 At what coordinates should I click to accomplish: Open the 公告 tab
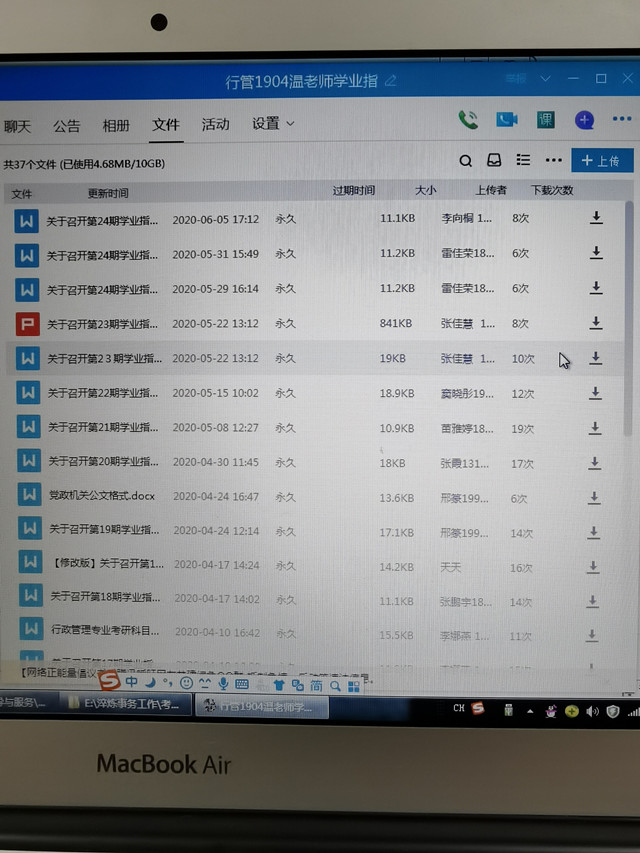pyautogui.click(x=67, y=125)
